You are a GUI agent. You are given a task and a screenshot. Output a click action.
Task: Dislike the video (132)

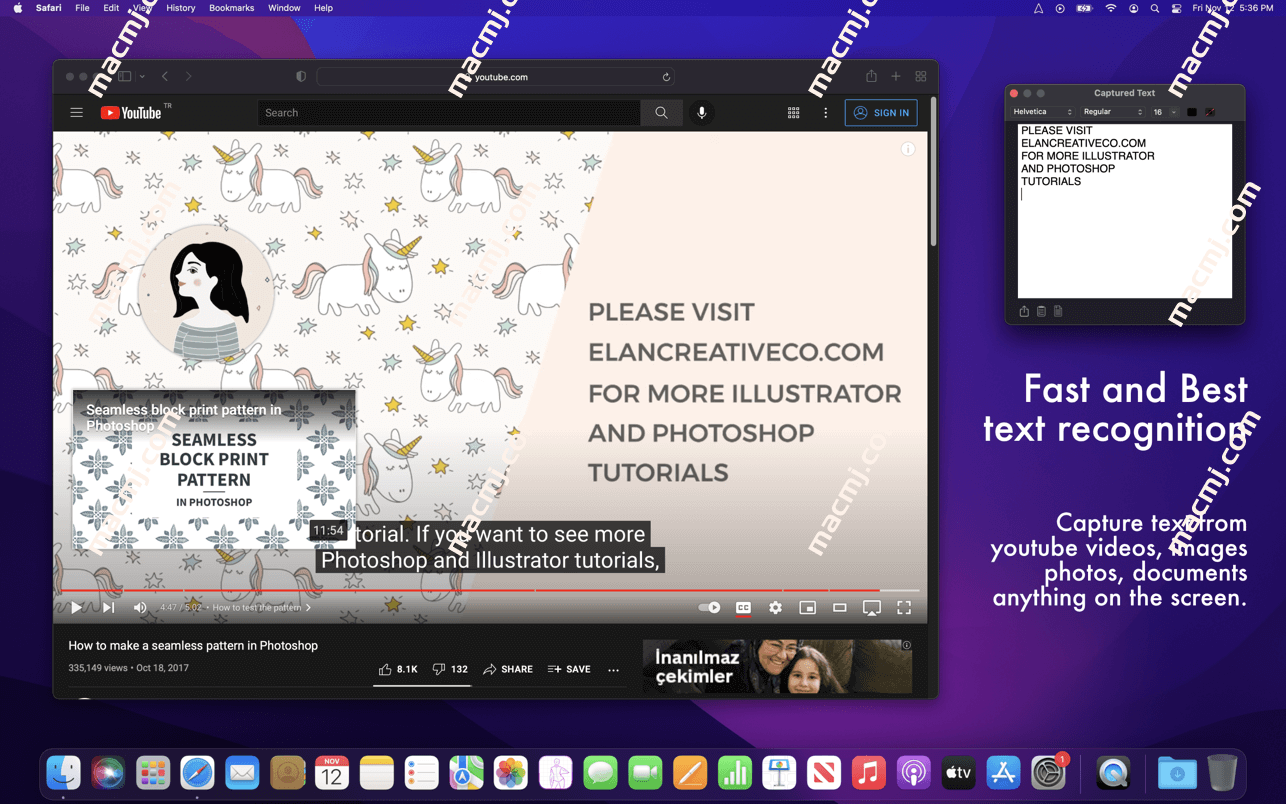(450, 669)
